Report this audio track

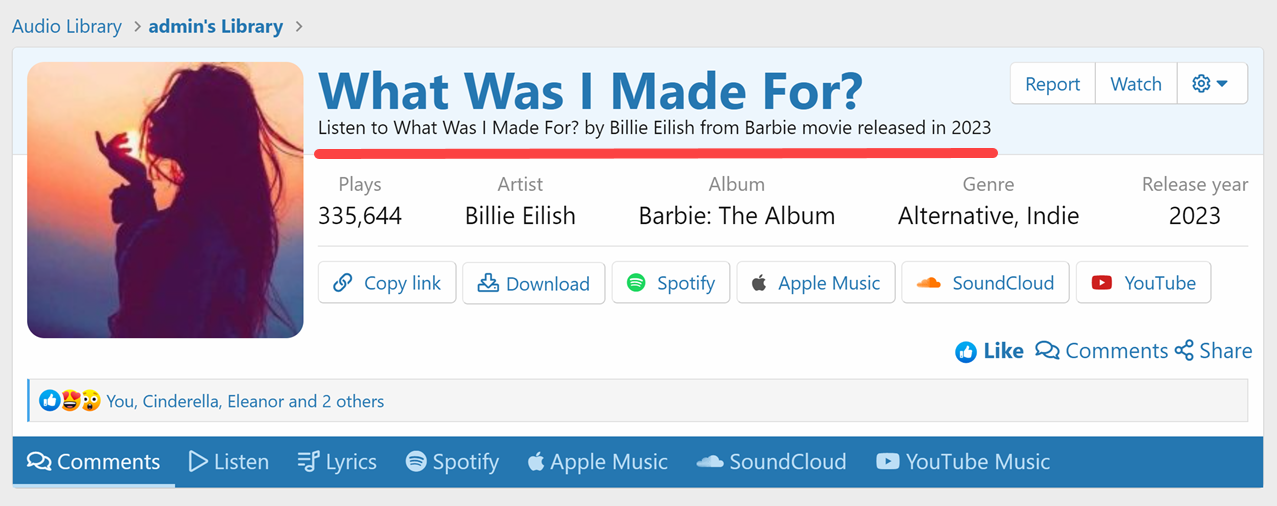pyautogui.click(x=1052, y=84)
